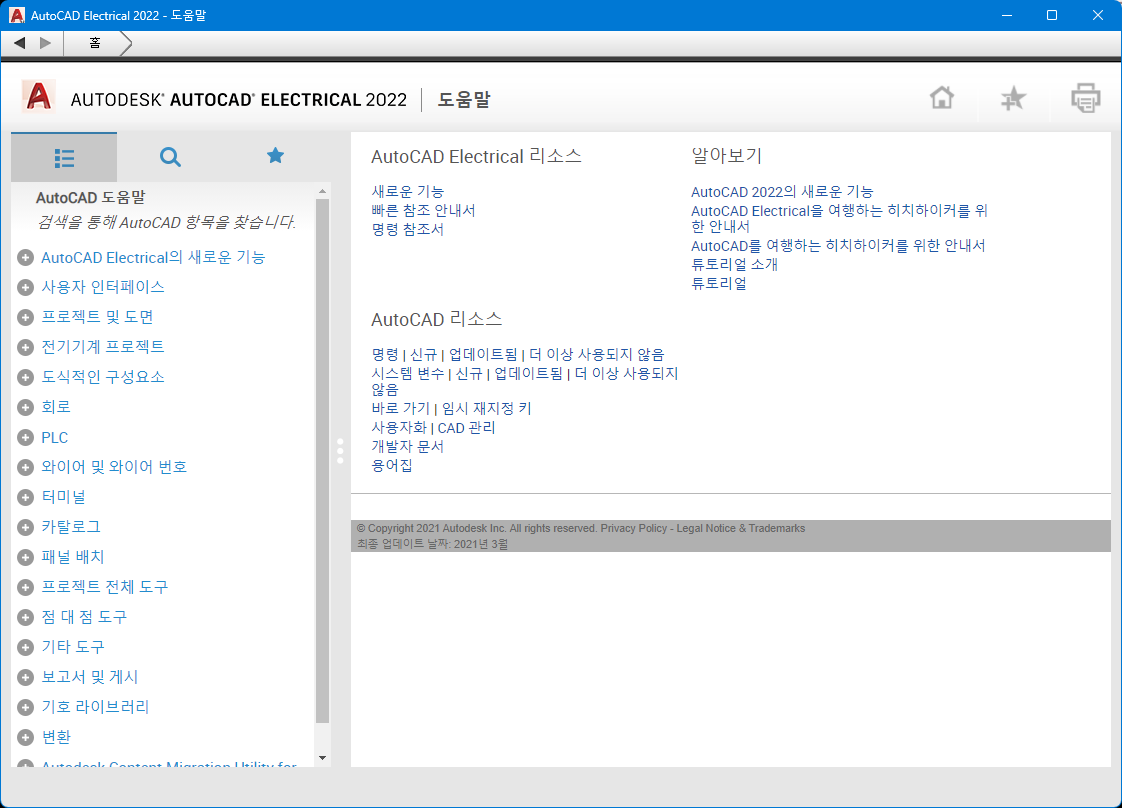Switch to the Contents list tab
This screenshot has width=1122, height=808.
point(64,157)
